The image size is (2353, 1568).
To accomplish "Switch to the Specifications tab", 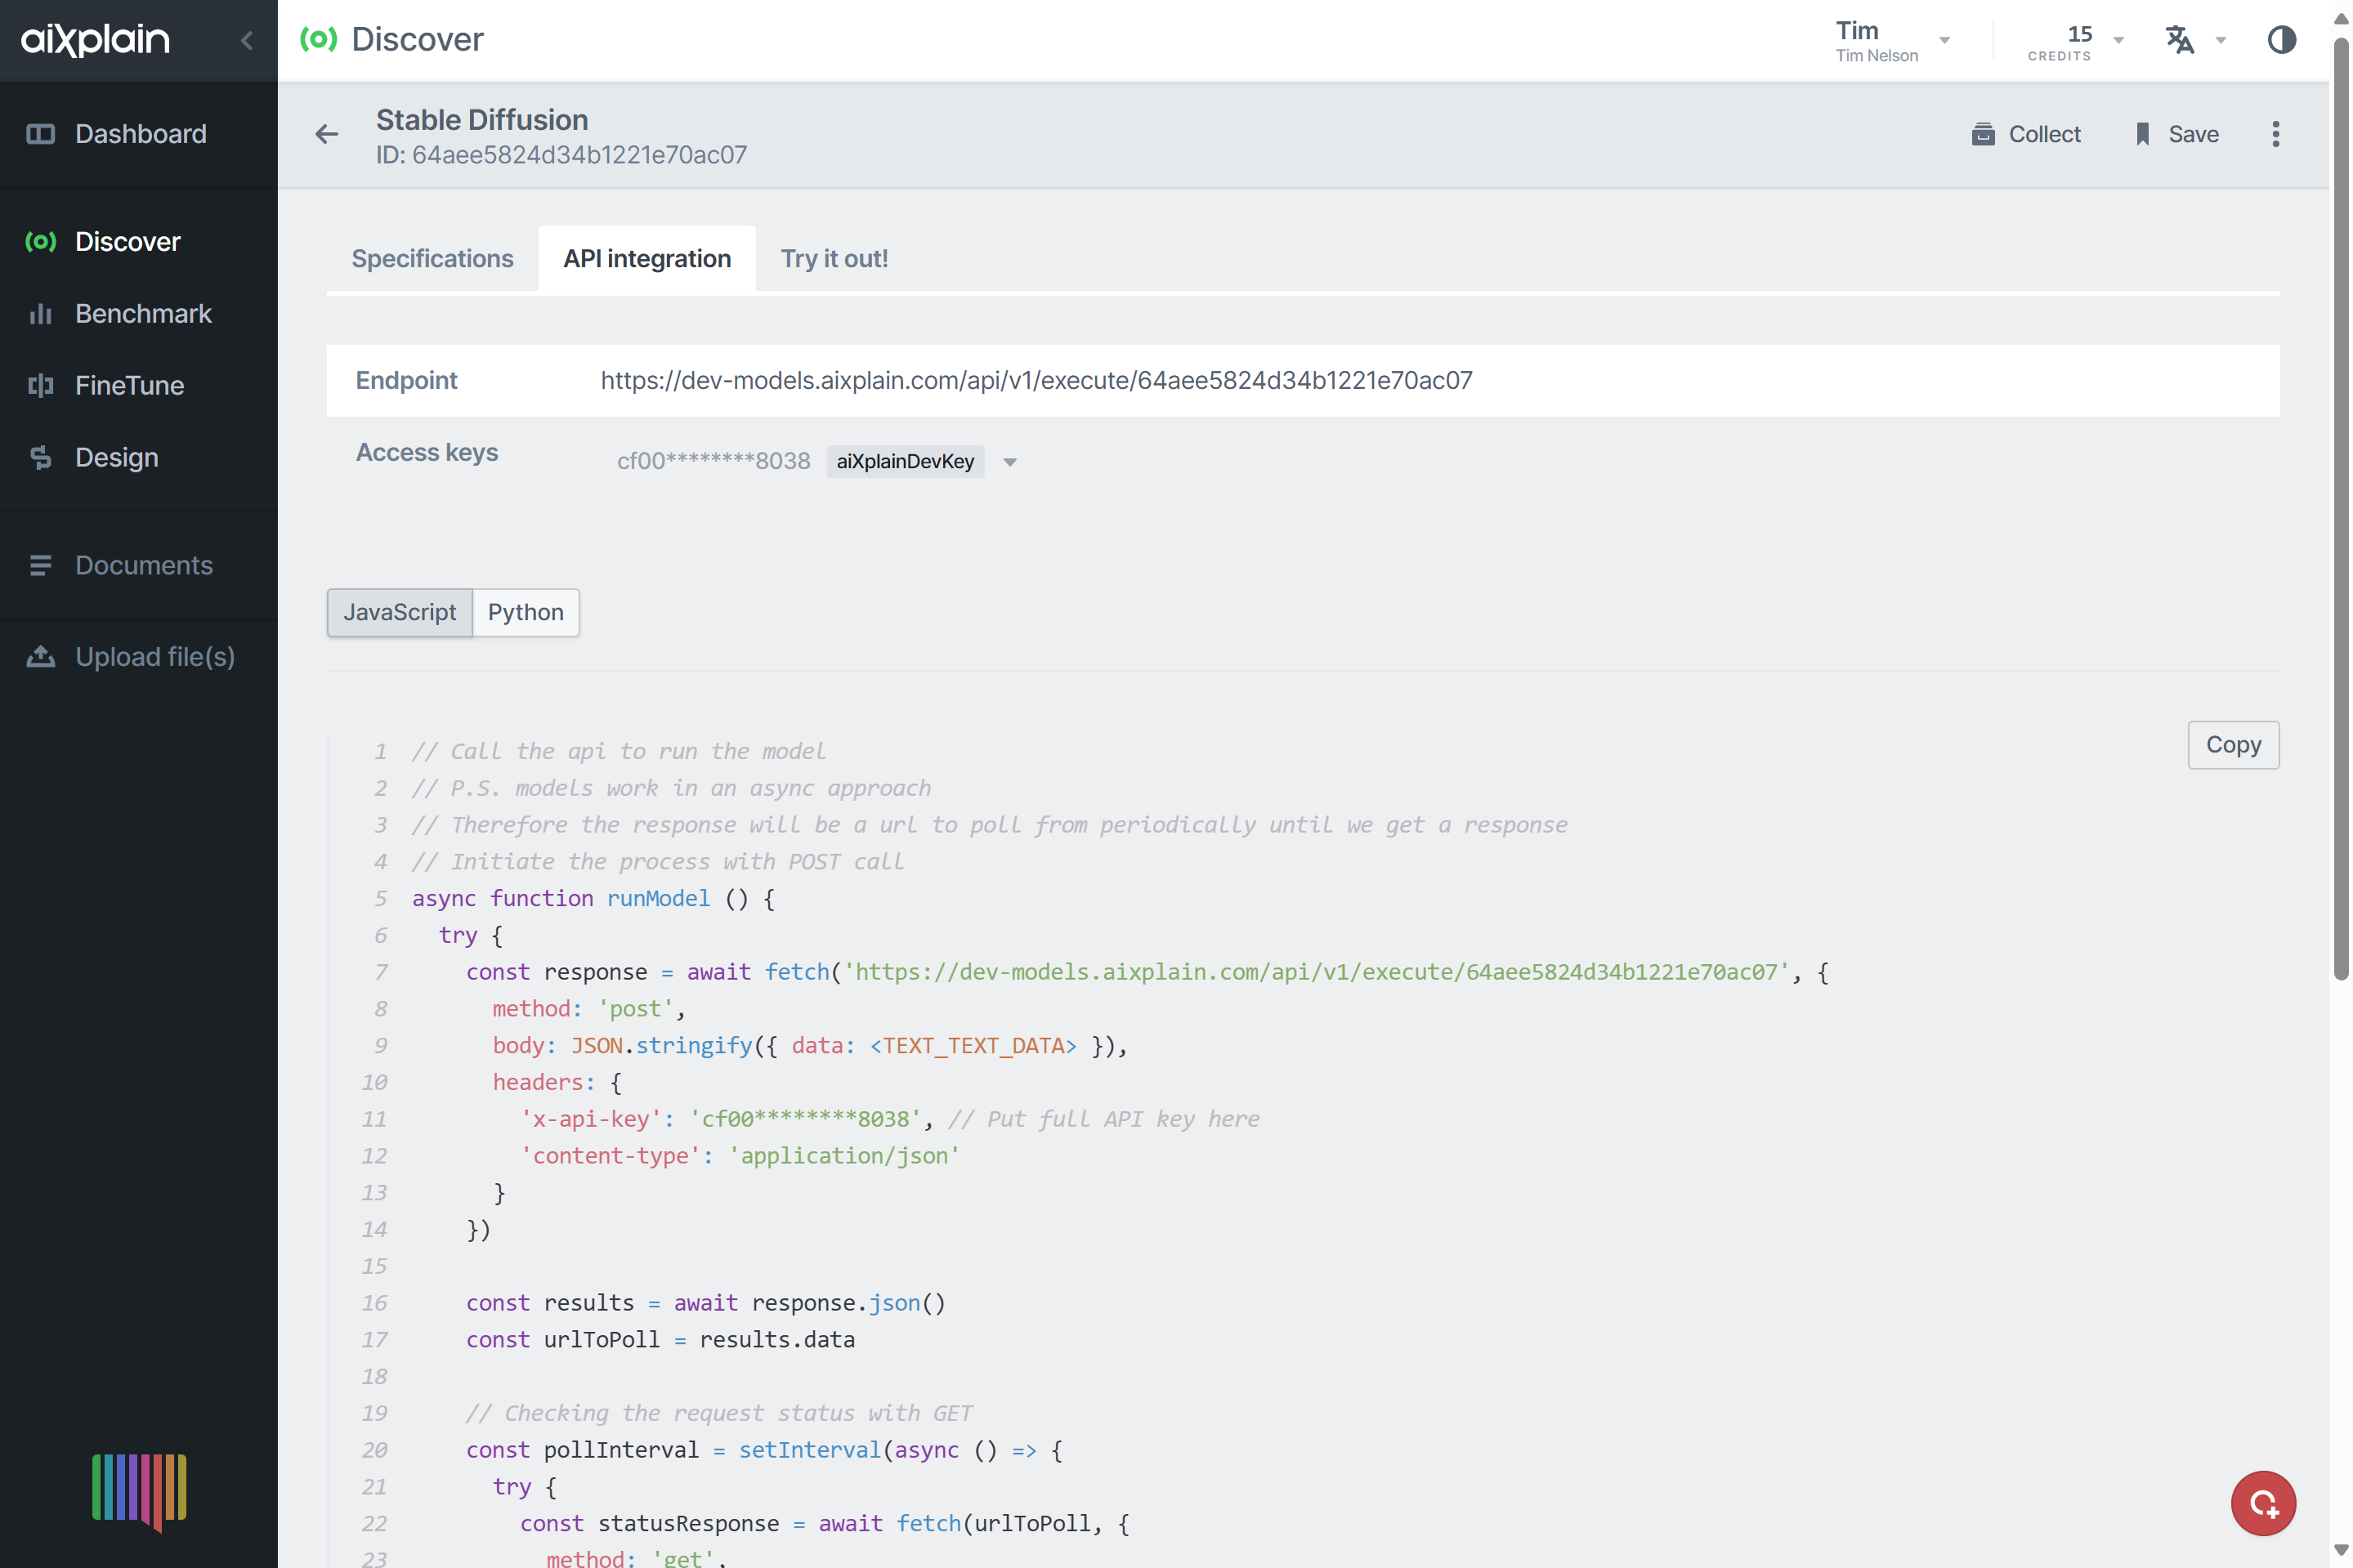I will [432, 259].
